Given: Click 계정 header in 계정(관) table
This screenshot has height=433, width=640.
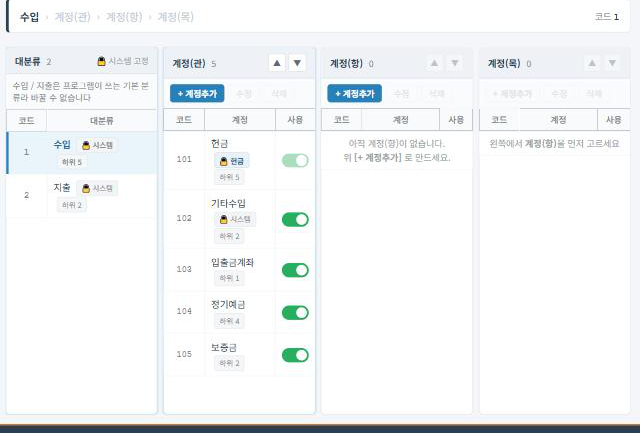Looking at the screenshot, I should pos(240,120).
